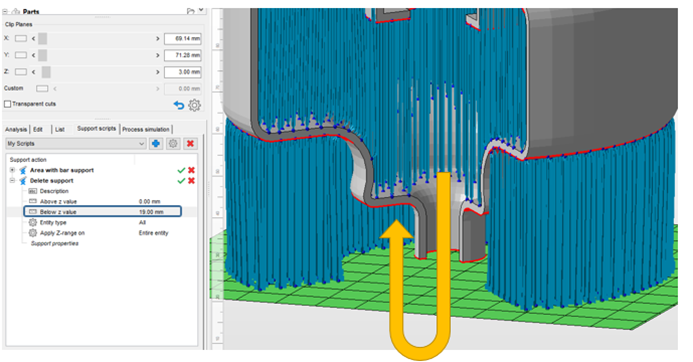Collapse the Delete support tree node
This screenshot has width=693, height=362.
12,181
